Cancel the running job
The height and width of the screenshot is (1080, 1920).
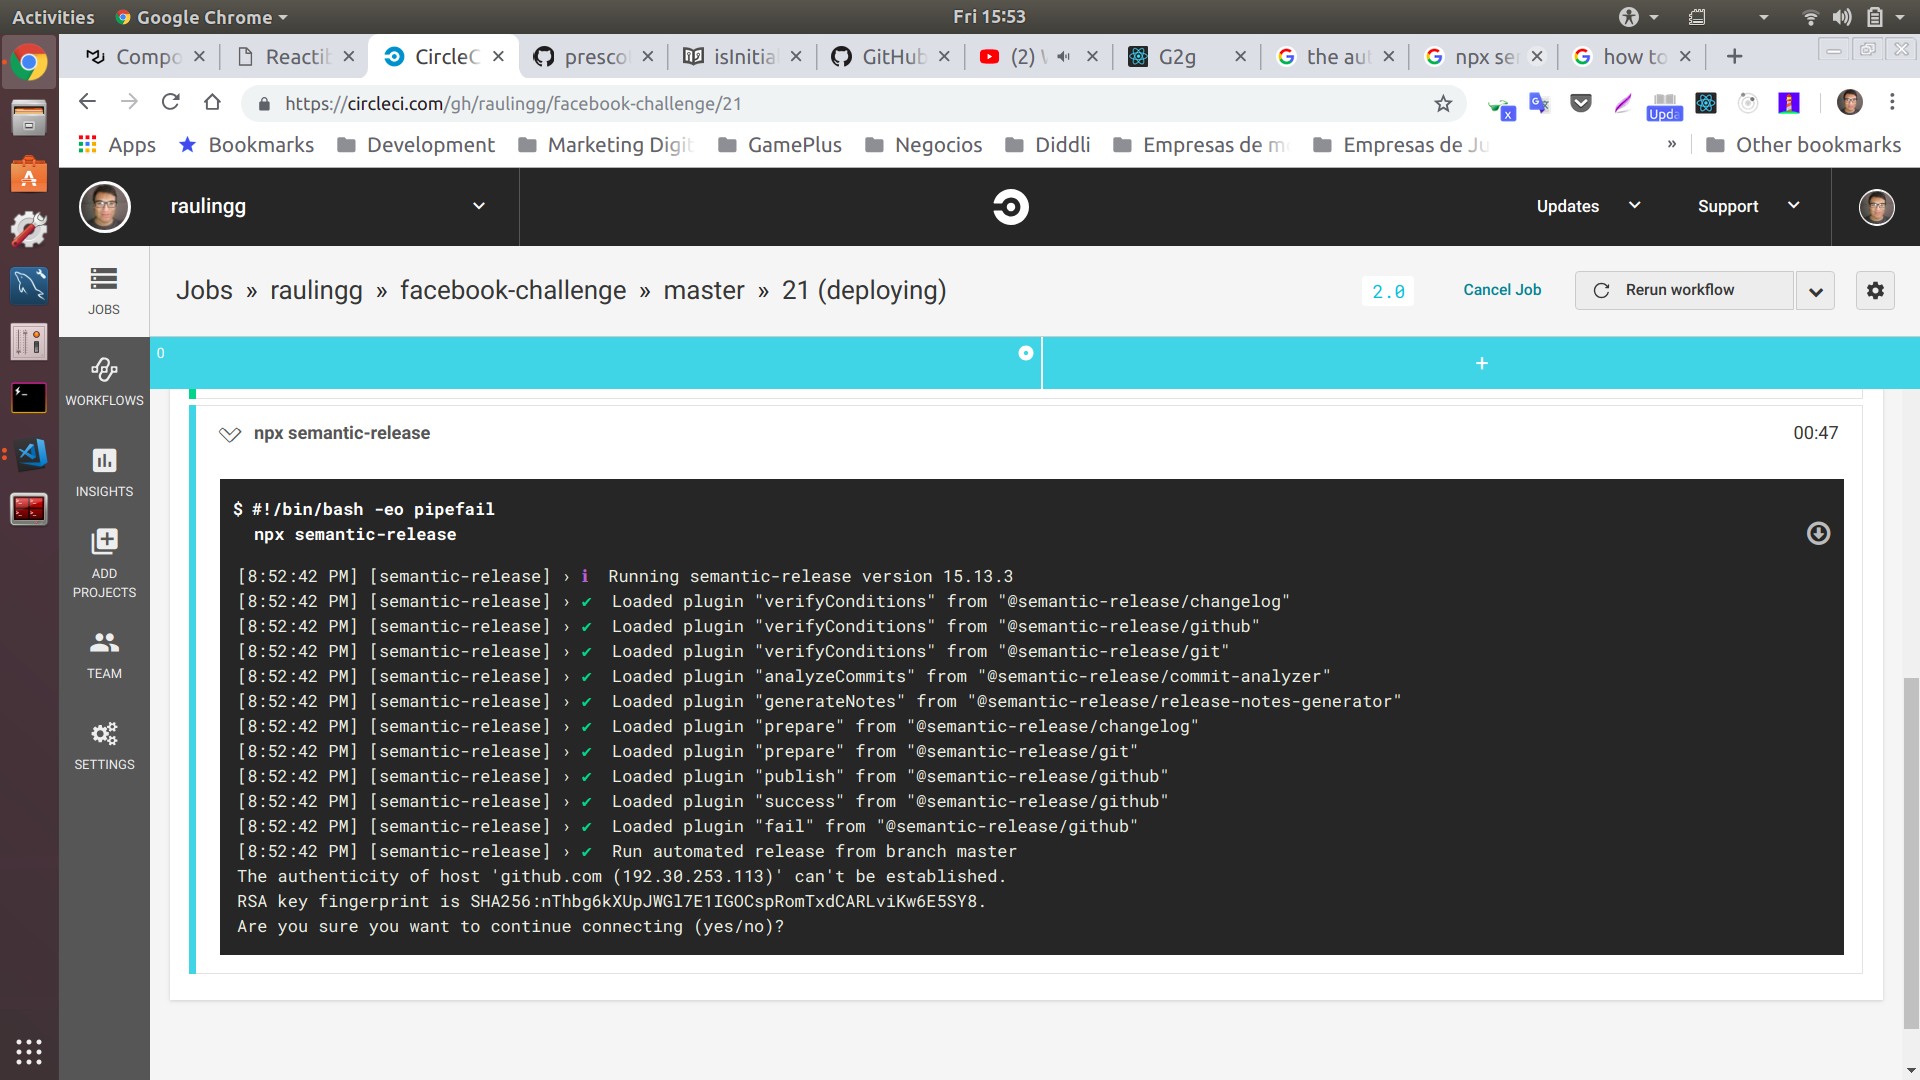pos(1501,290)
